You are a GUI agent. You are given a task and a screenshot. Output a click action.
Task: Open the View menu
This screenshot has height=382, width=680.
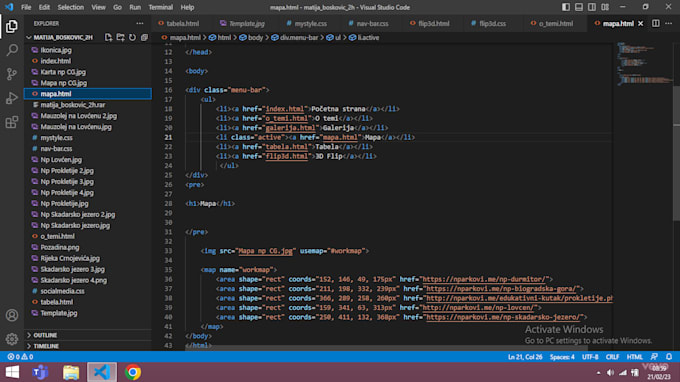click(x=98, y=7)
